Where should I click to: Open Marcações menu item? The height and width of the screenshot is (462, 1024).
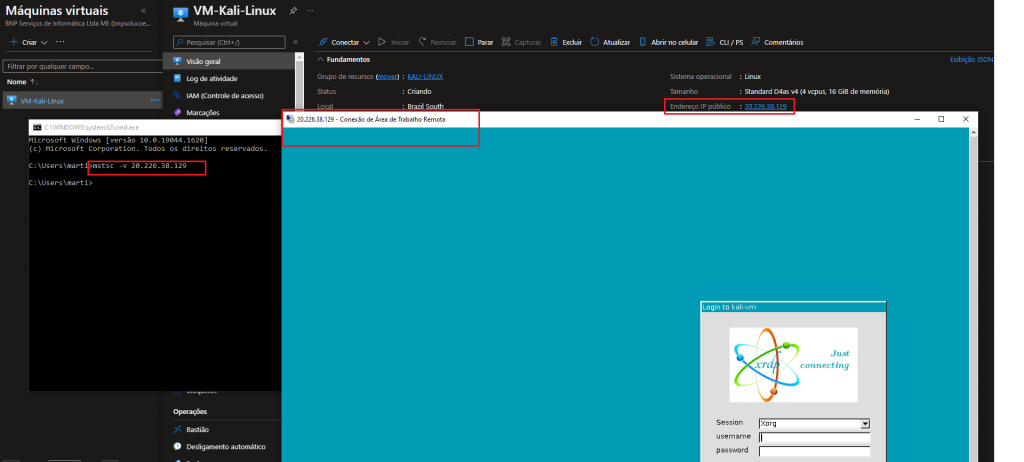tap(202, 112)
